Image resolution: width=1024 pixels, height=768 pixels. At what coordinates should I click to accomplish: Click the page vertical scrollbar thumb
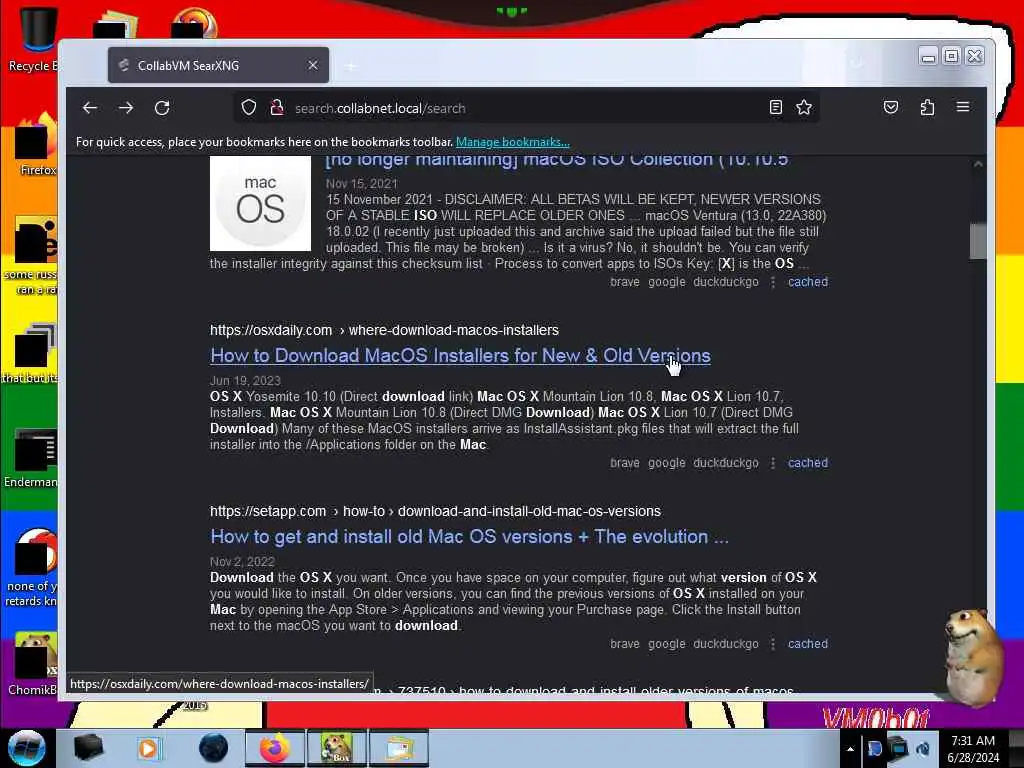pyautogui.click(x=978, y=241)
